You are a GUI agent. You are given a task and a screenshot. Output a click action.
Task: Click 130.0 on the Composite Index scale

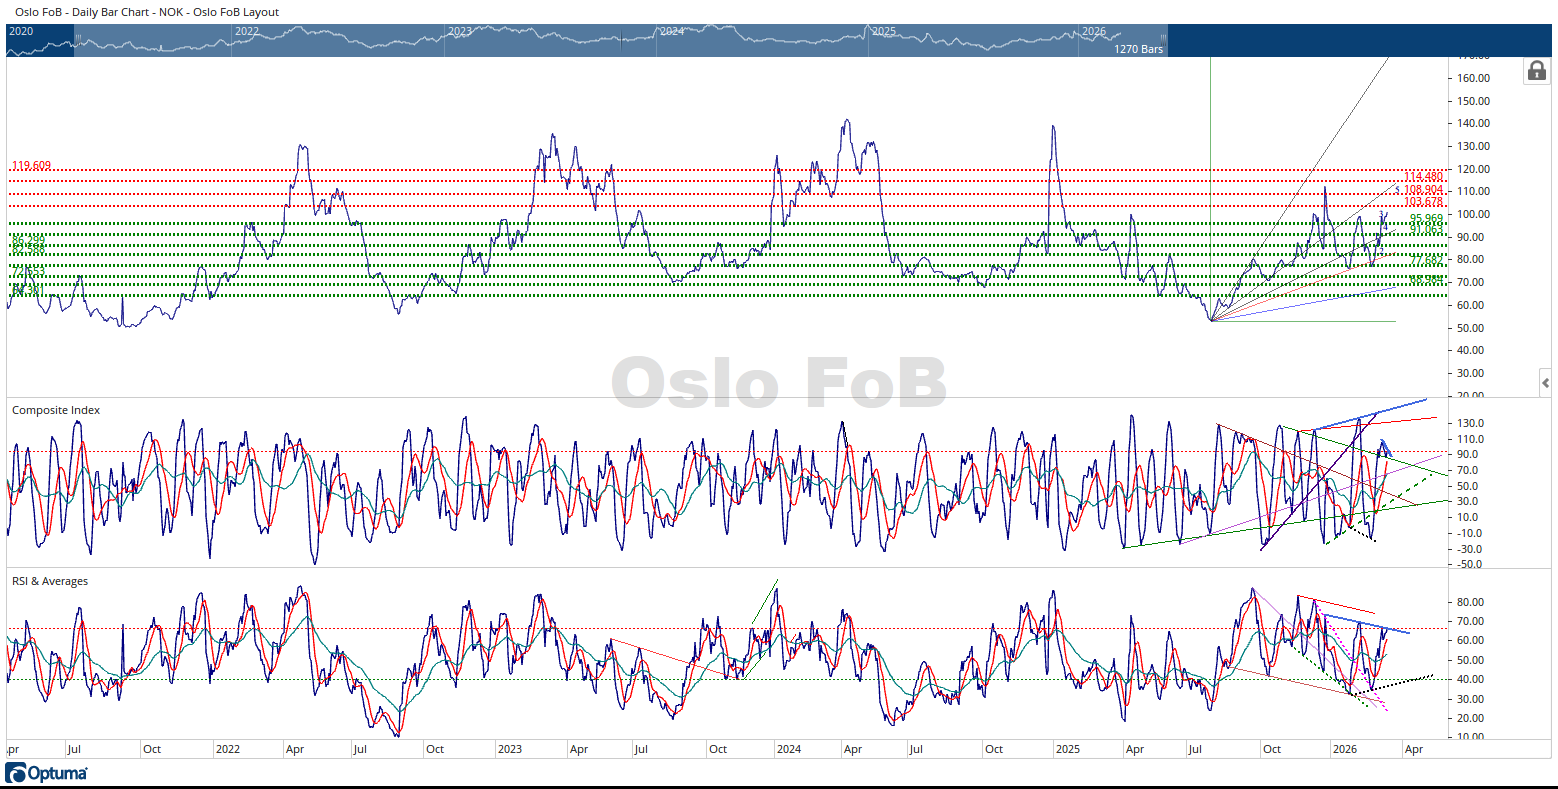click(1471, 424)
